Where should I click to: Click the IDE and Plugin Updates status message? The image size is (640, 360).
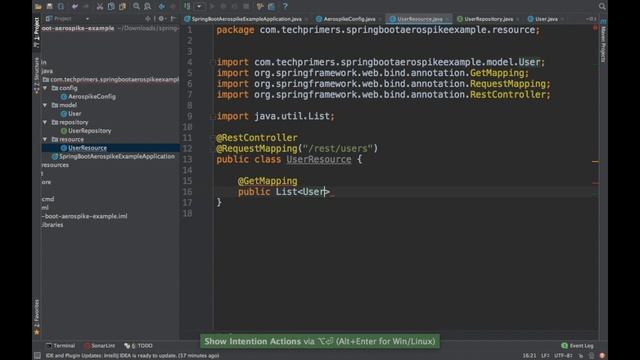pos(133,356)
